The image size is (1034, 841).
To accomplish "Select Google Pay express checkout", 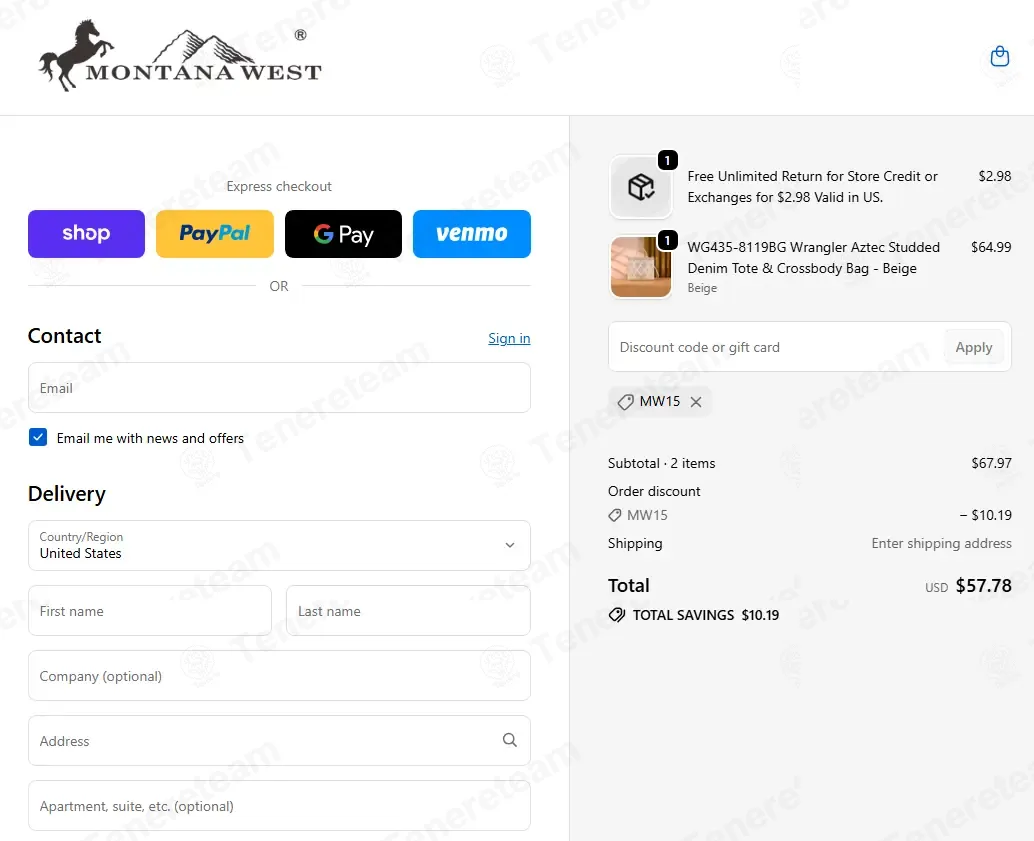I will [343, 234].
